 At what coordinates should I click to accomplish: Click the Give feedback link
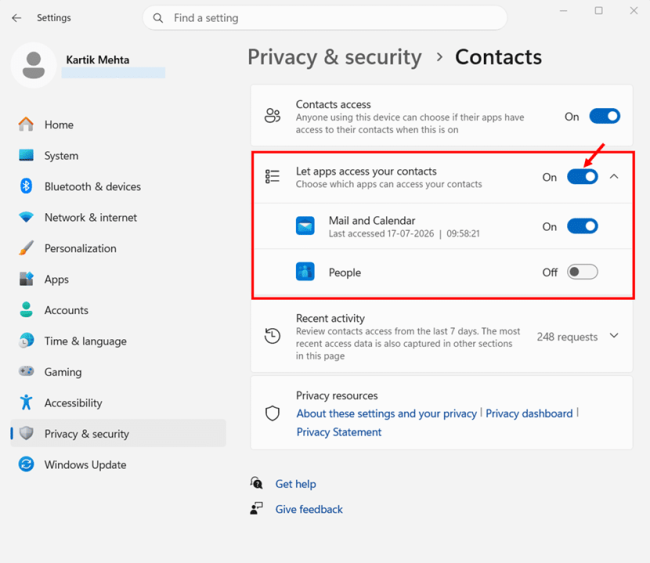309,509
